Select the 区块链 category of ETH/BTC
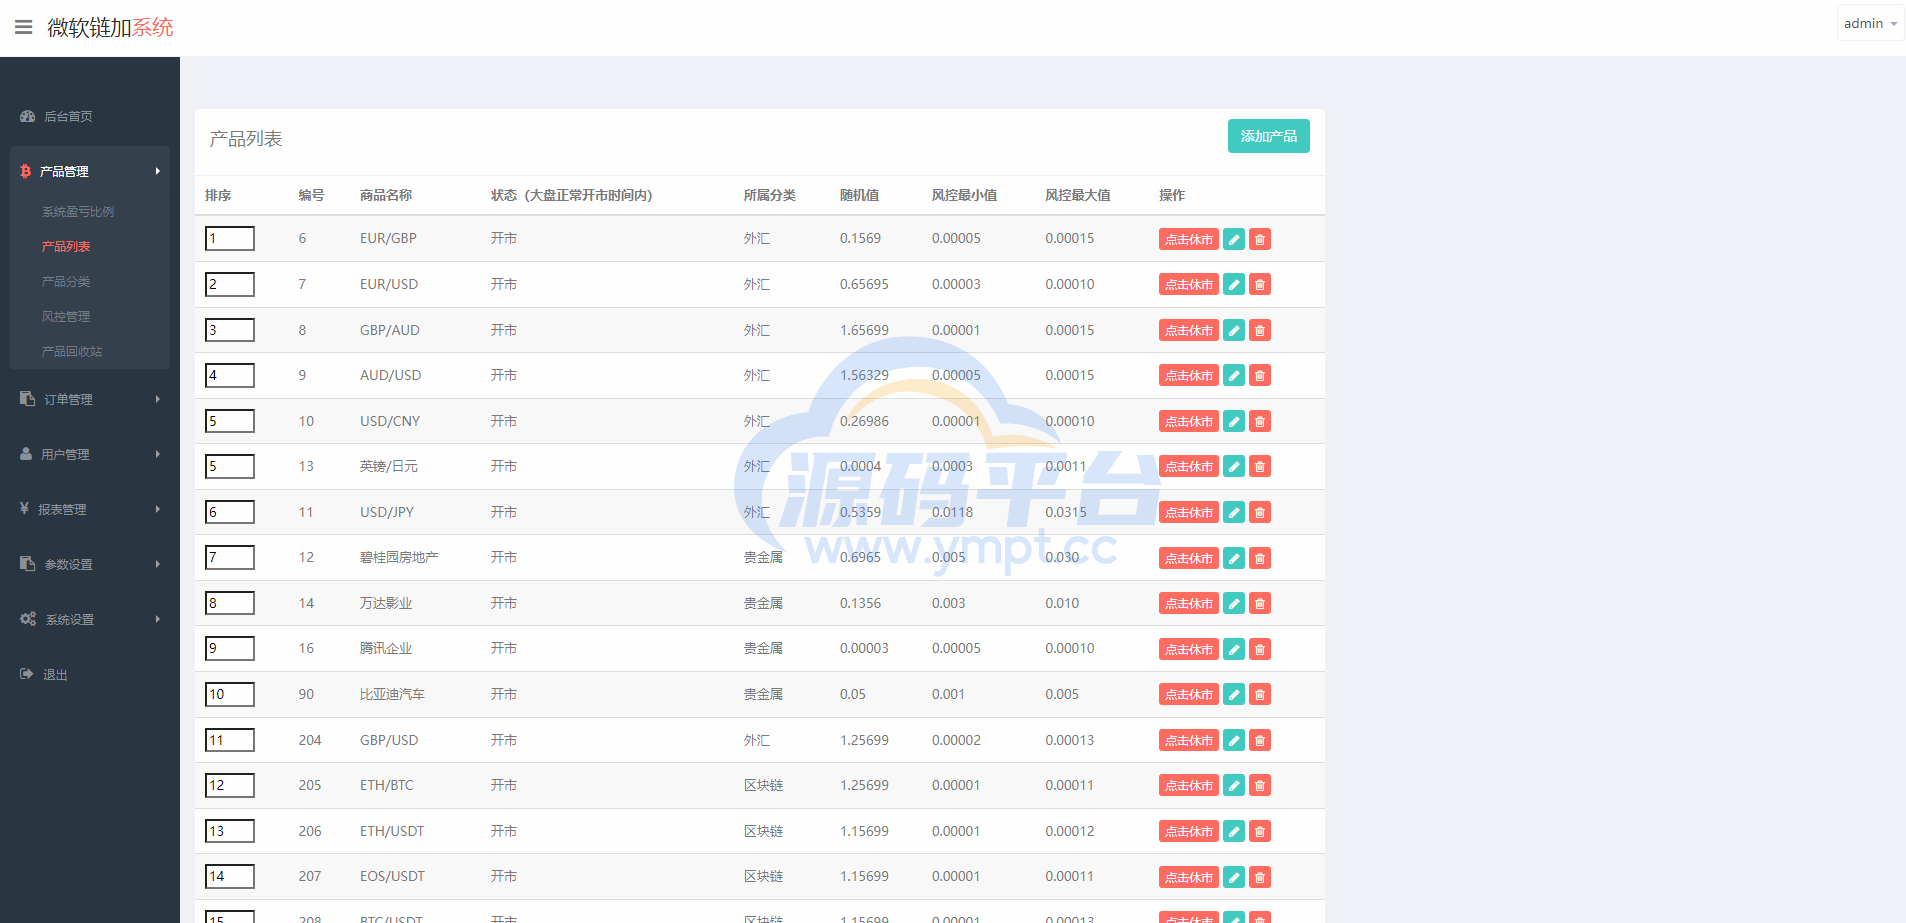The height and width of the screenshot is (923, 1906). tap(763, 785)
